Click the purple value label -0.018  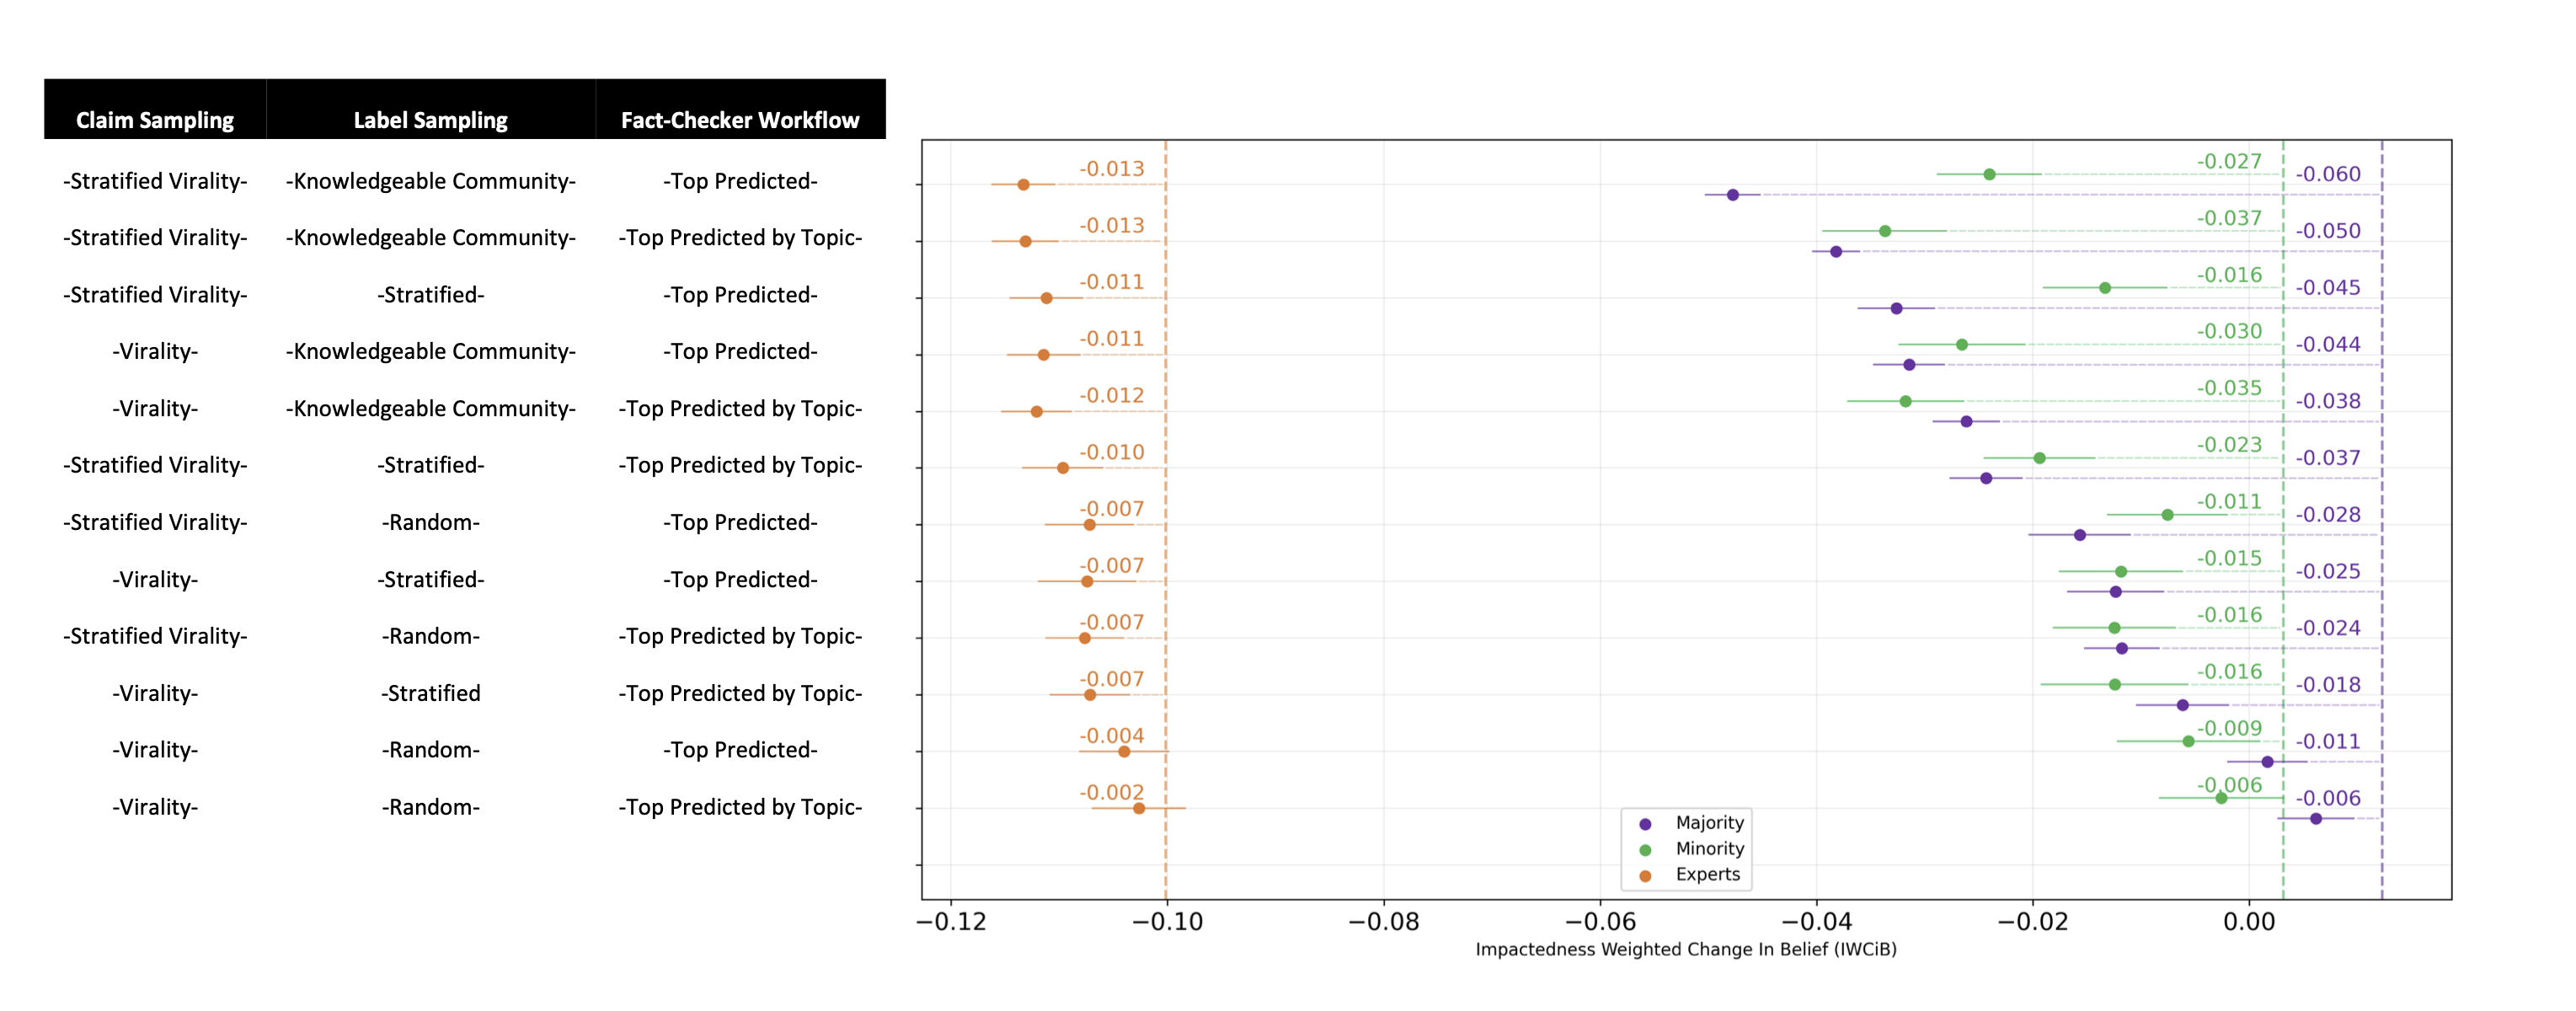point(2328,685)
